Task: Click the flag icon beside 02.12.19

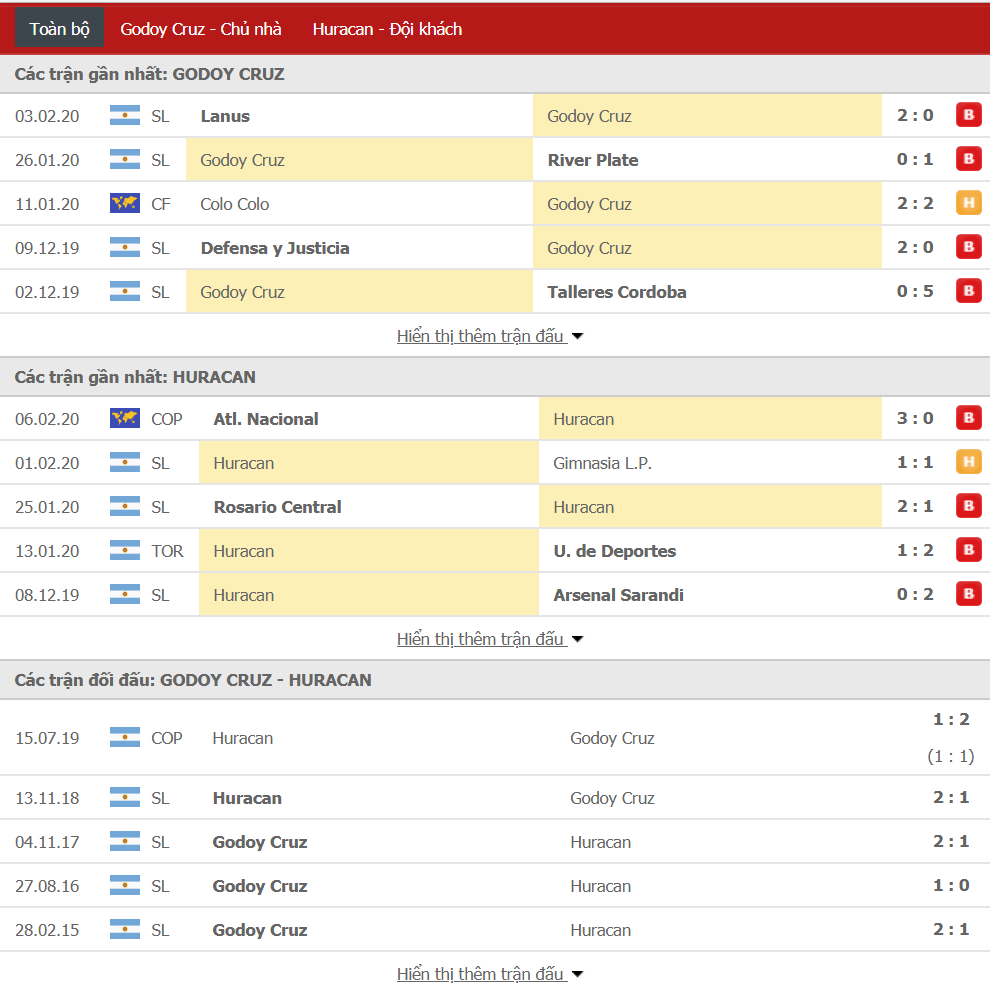Action: (x=125, y=292)
